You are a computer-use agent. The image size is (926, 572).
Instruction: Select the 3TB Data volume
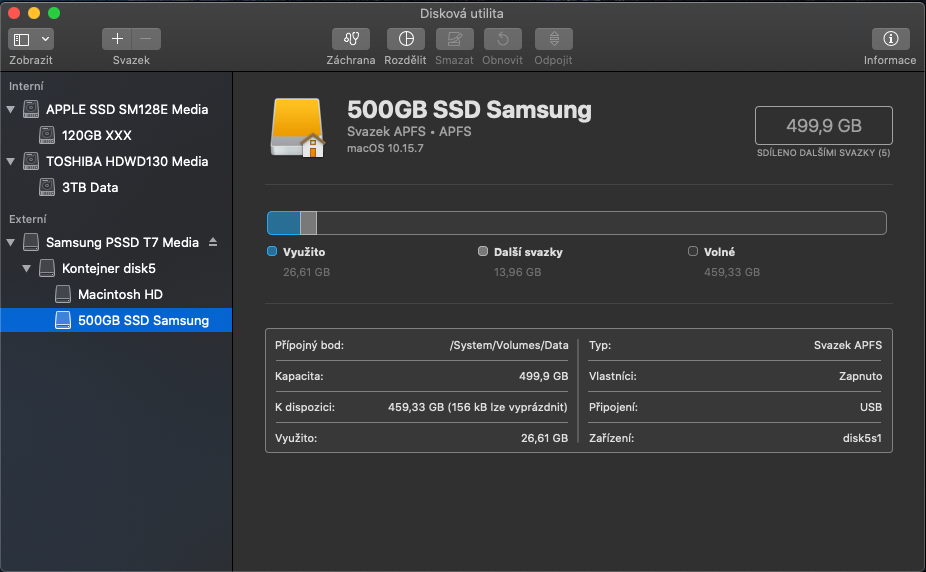click(x=90, y=187)
